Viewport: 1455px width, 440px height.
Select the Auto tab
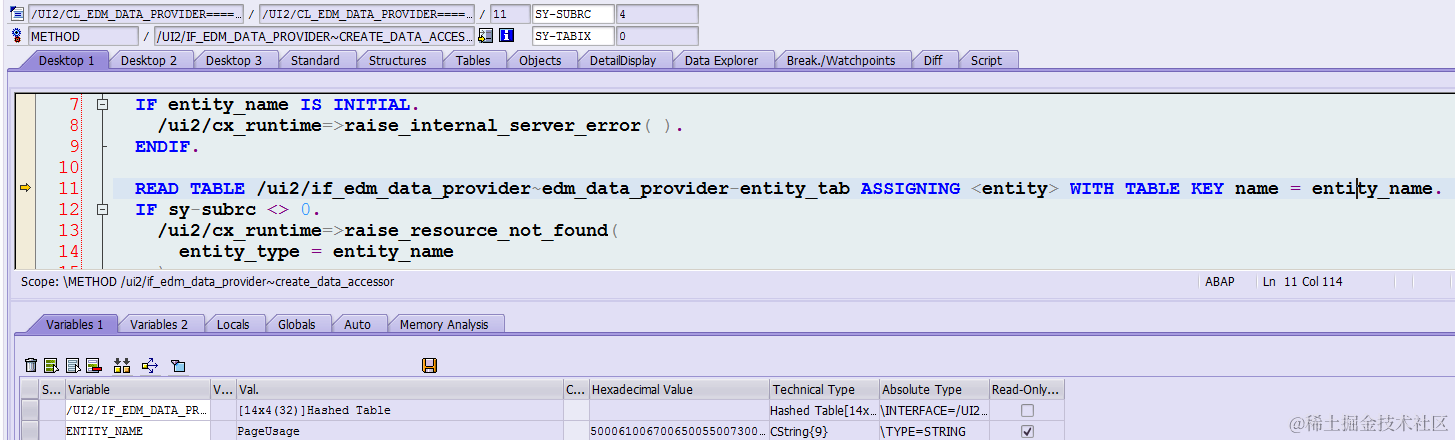(357, 324)
